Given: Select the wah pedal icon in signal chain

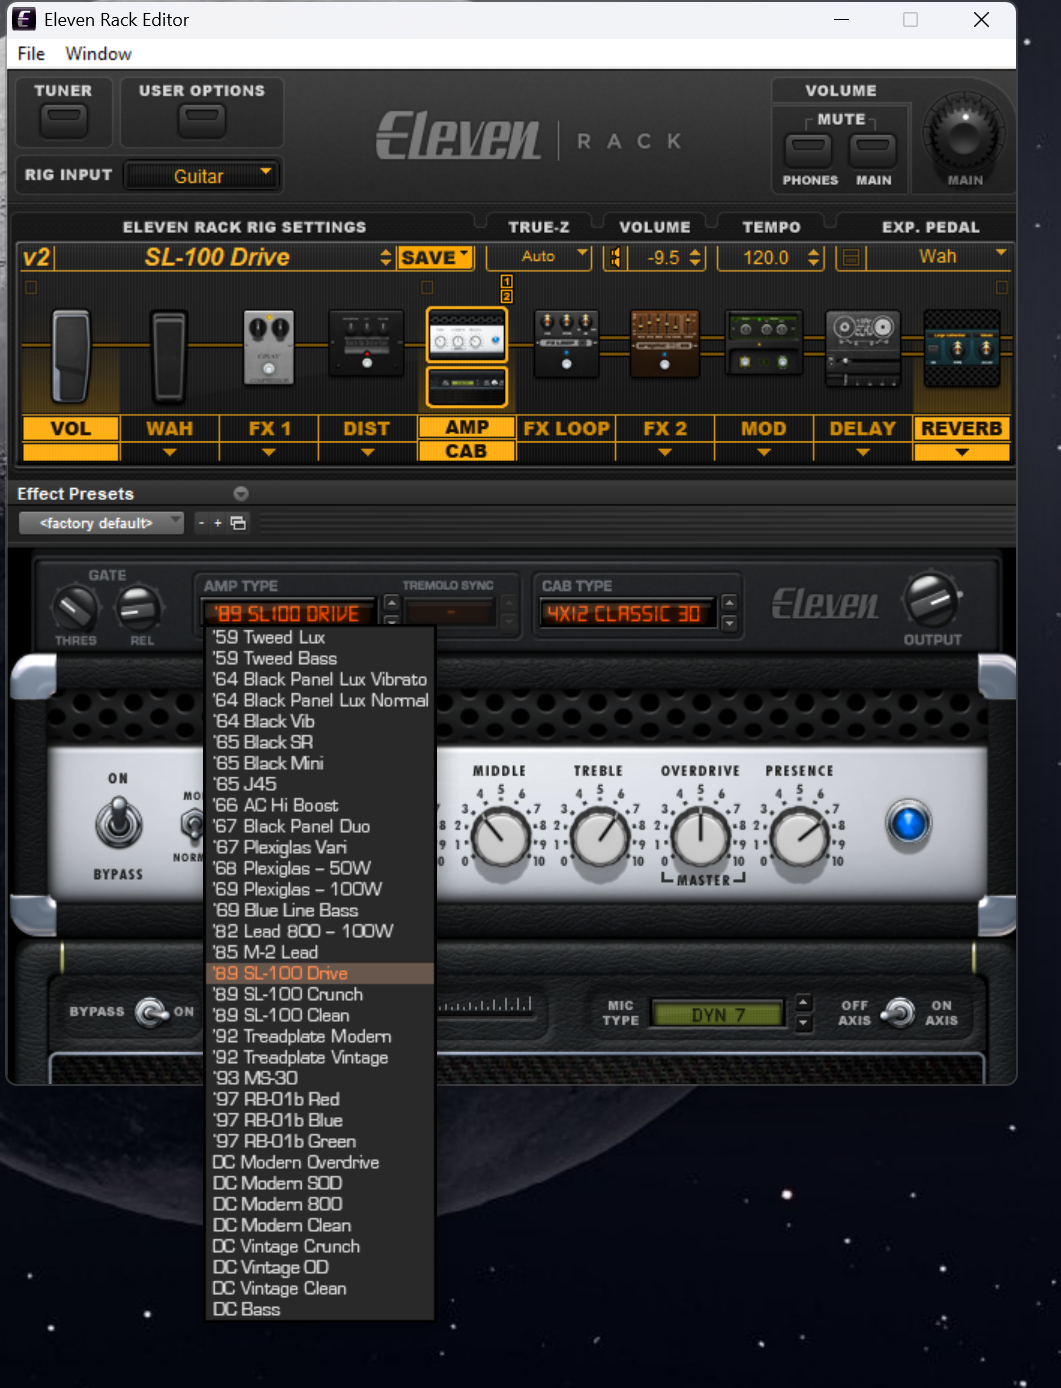Looking at the screenshot, I should pos(169,355).
